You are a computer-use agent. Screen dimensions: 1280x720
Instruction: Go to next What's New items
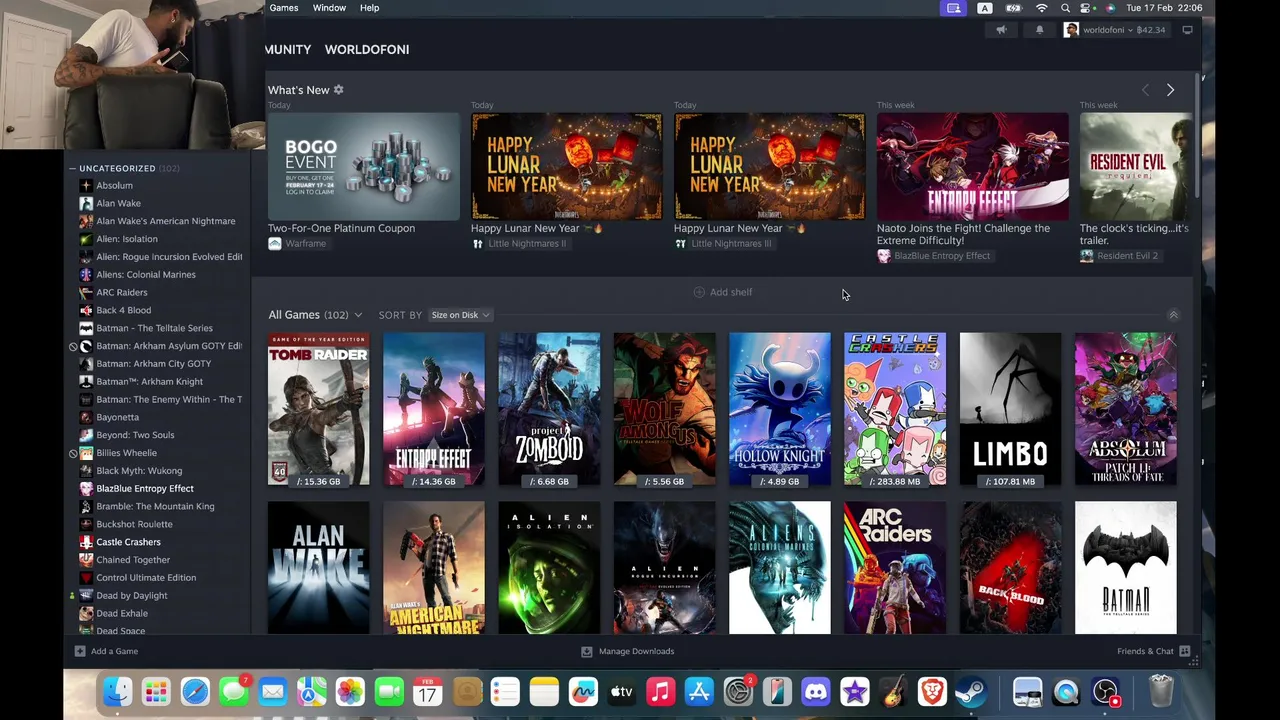tap(1170, 90)
